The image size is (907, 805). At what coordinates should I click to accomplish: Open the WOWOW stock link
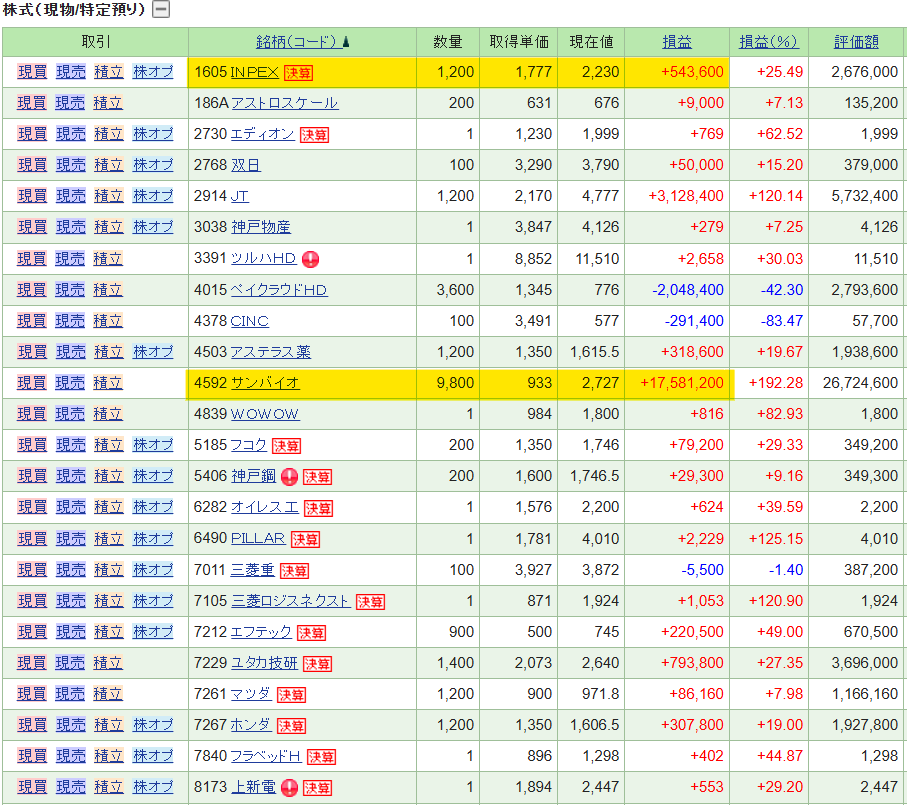click(265, 414)
